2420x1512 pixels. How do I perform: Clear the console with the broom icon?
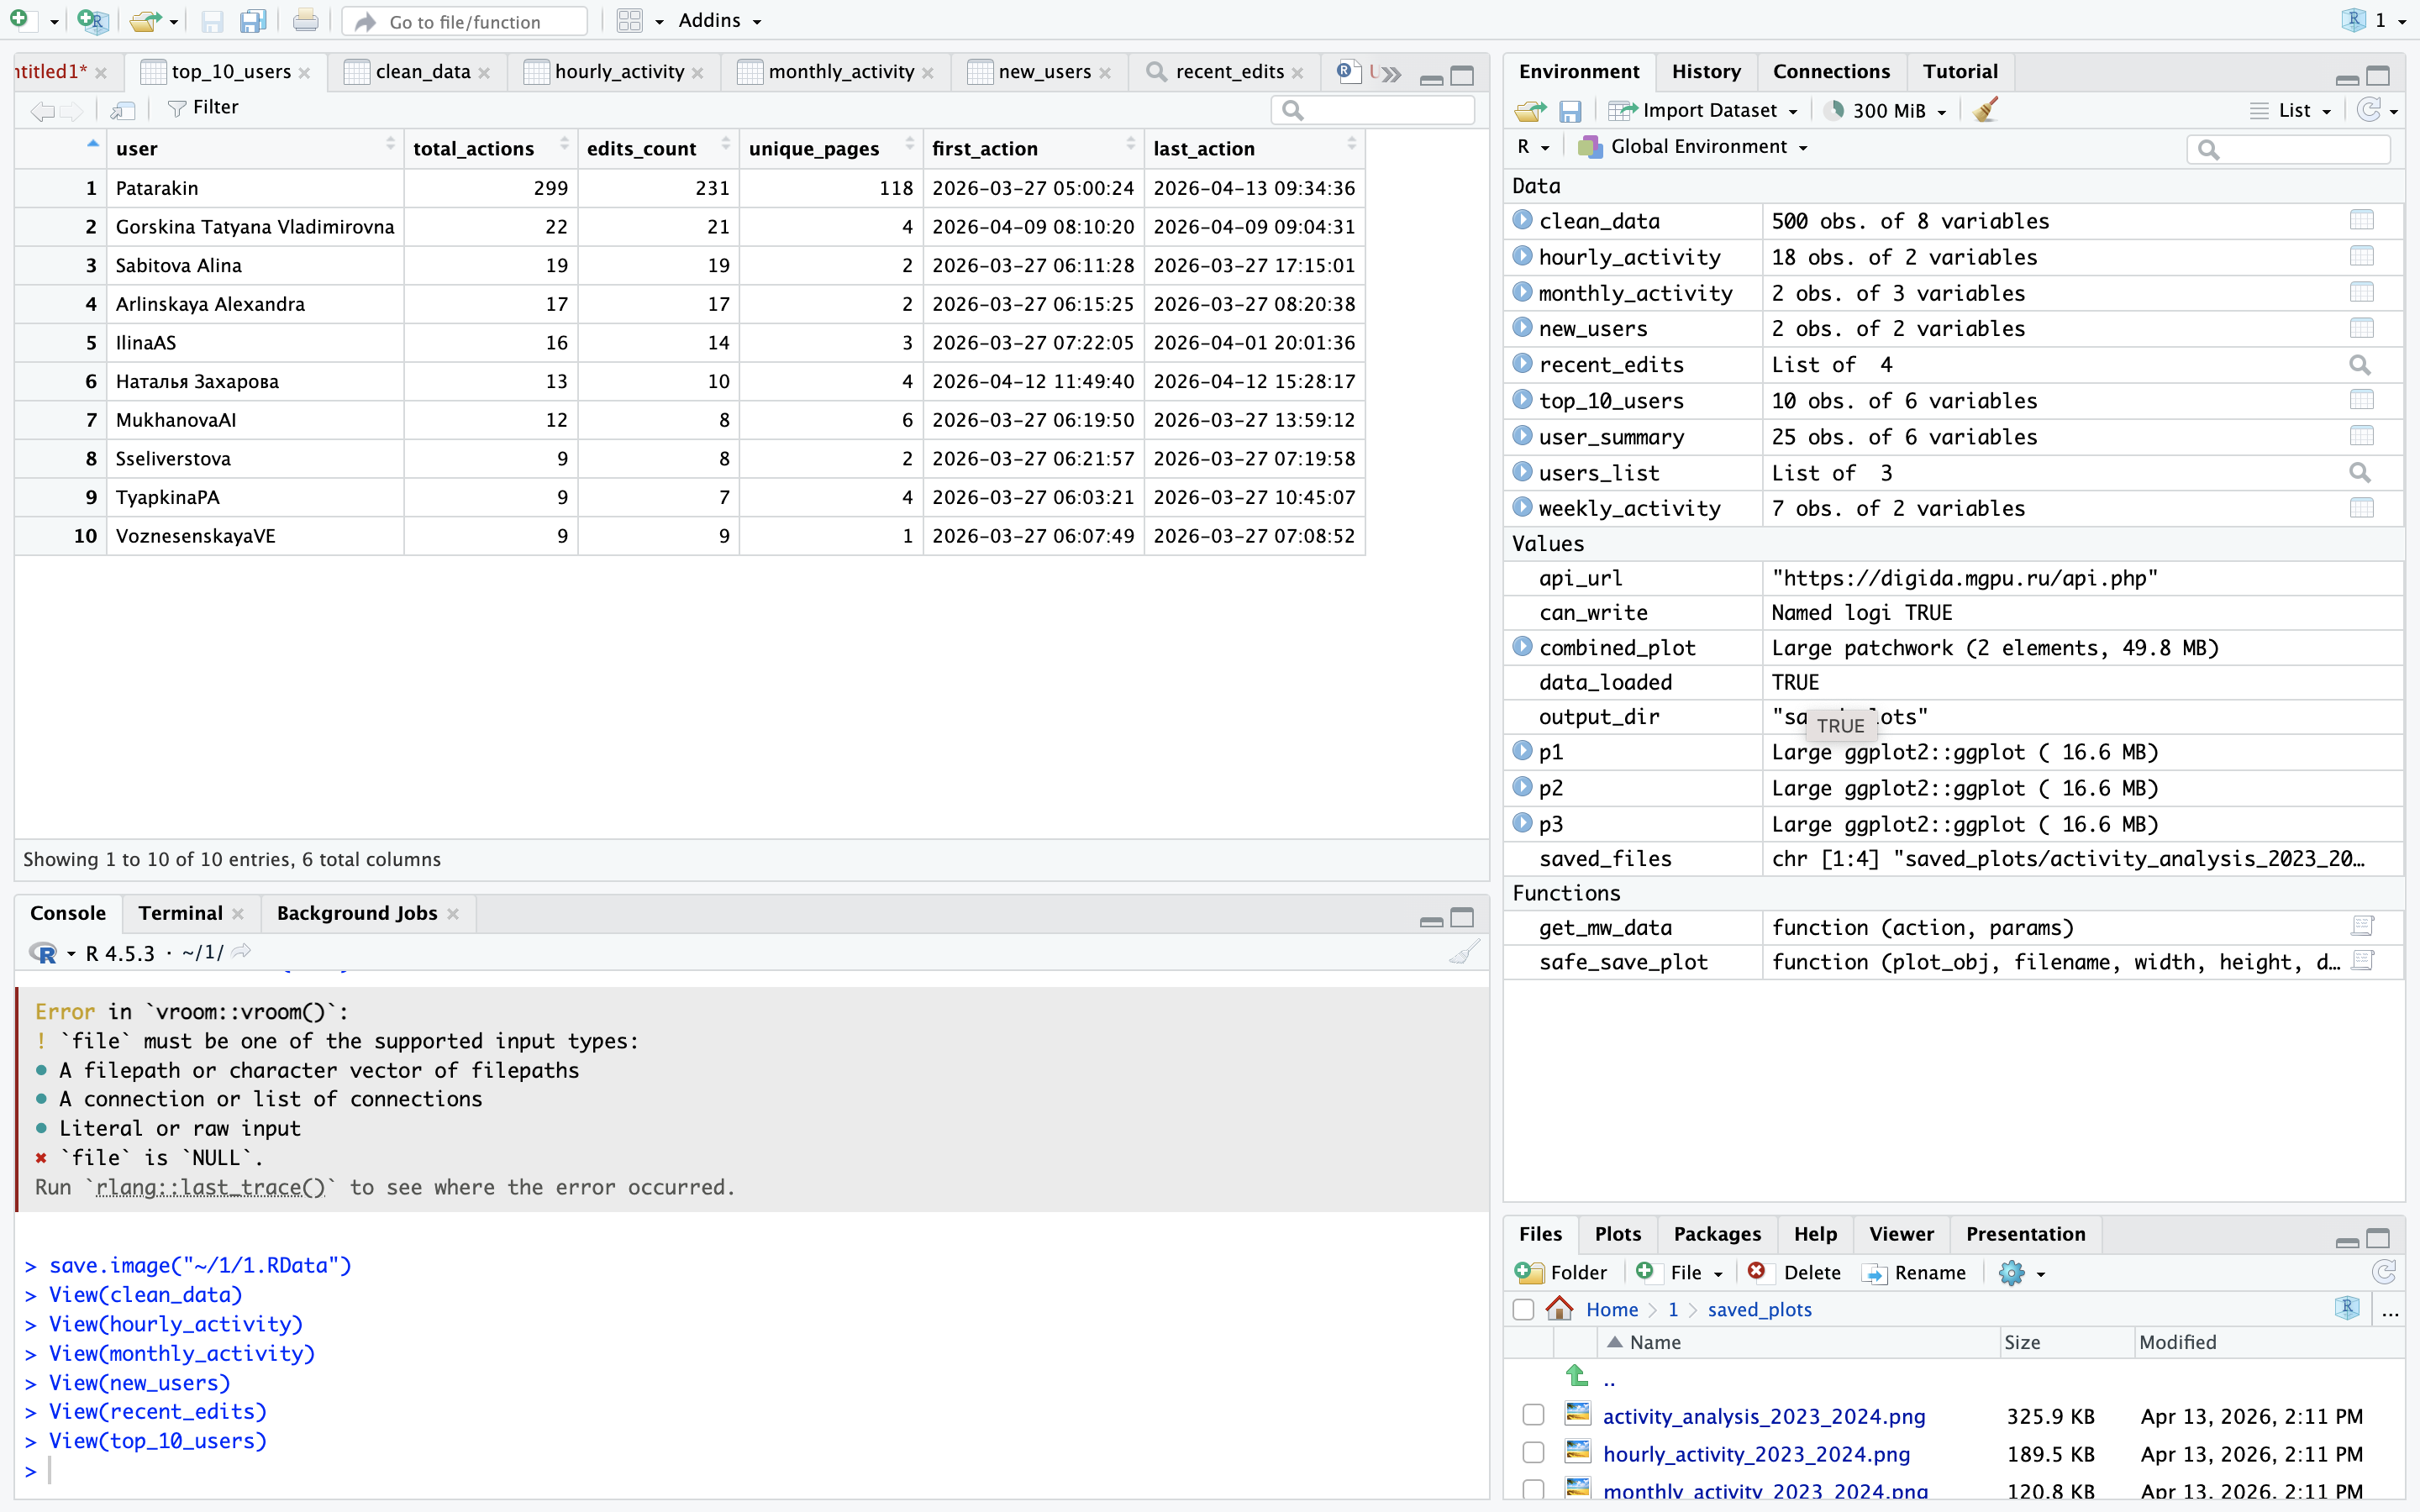[1464, 952]
